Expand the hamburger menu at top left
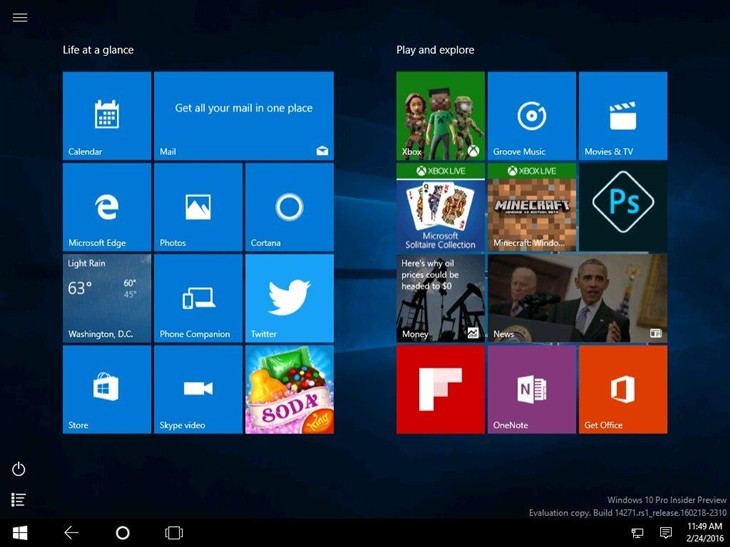The height and width of the screenshot is (547, 730). pyautogui.click(x=20, y=18)
